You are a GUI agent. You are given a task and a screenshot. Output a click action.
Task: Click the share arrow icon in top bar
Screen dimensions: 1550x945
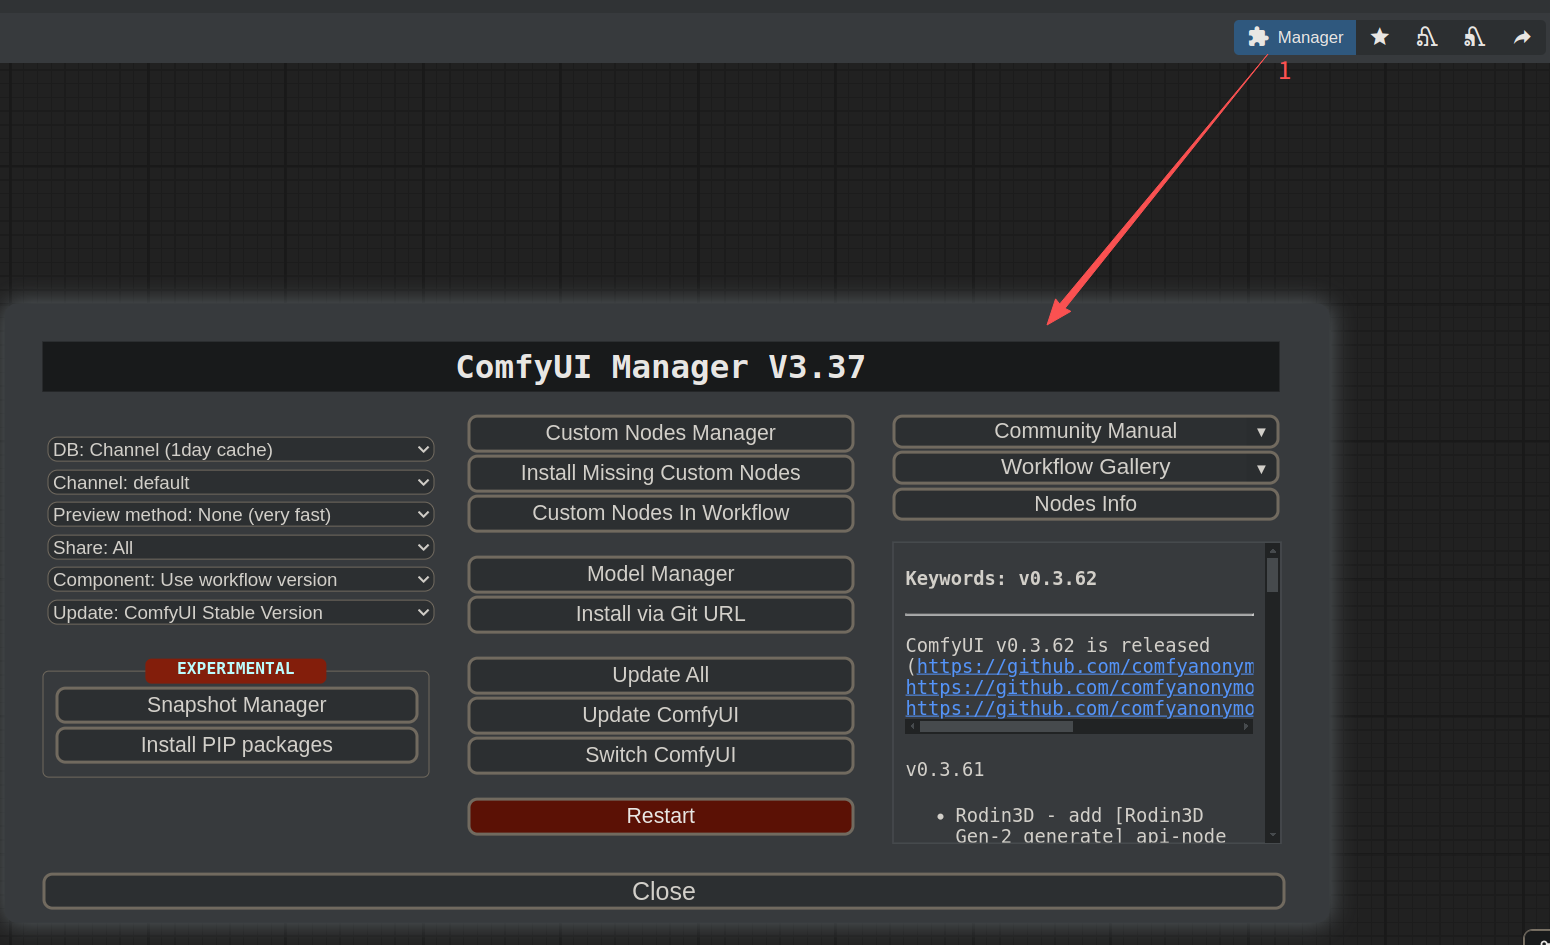point(1522,38)
